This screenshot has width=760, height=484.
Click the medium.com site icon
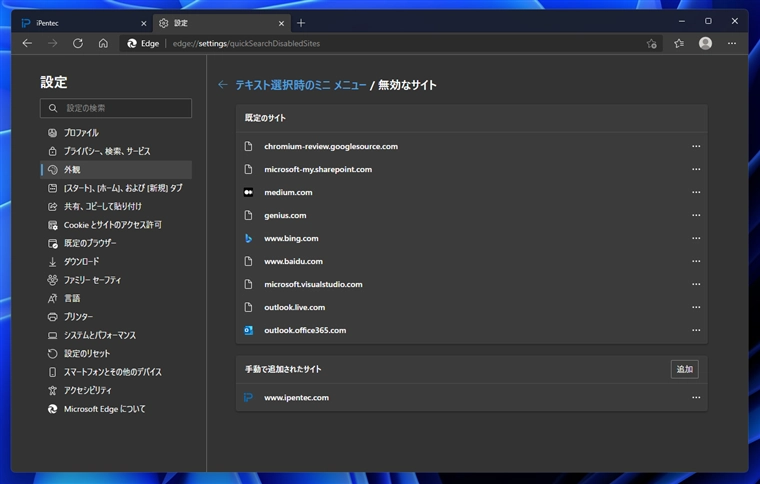click(x=248, y=192)
